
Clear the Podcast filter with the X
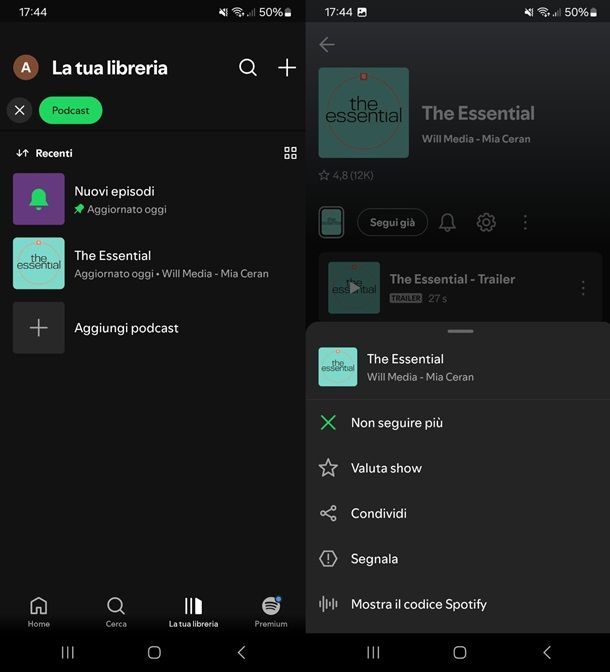[19, 111]
